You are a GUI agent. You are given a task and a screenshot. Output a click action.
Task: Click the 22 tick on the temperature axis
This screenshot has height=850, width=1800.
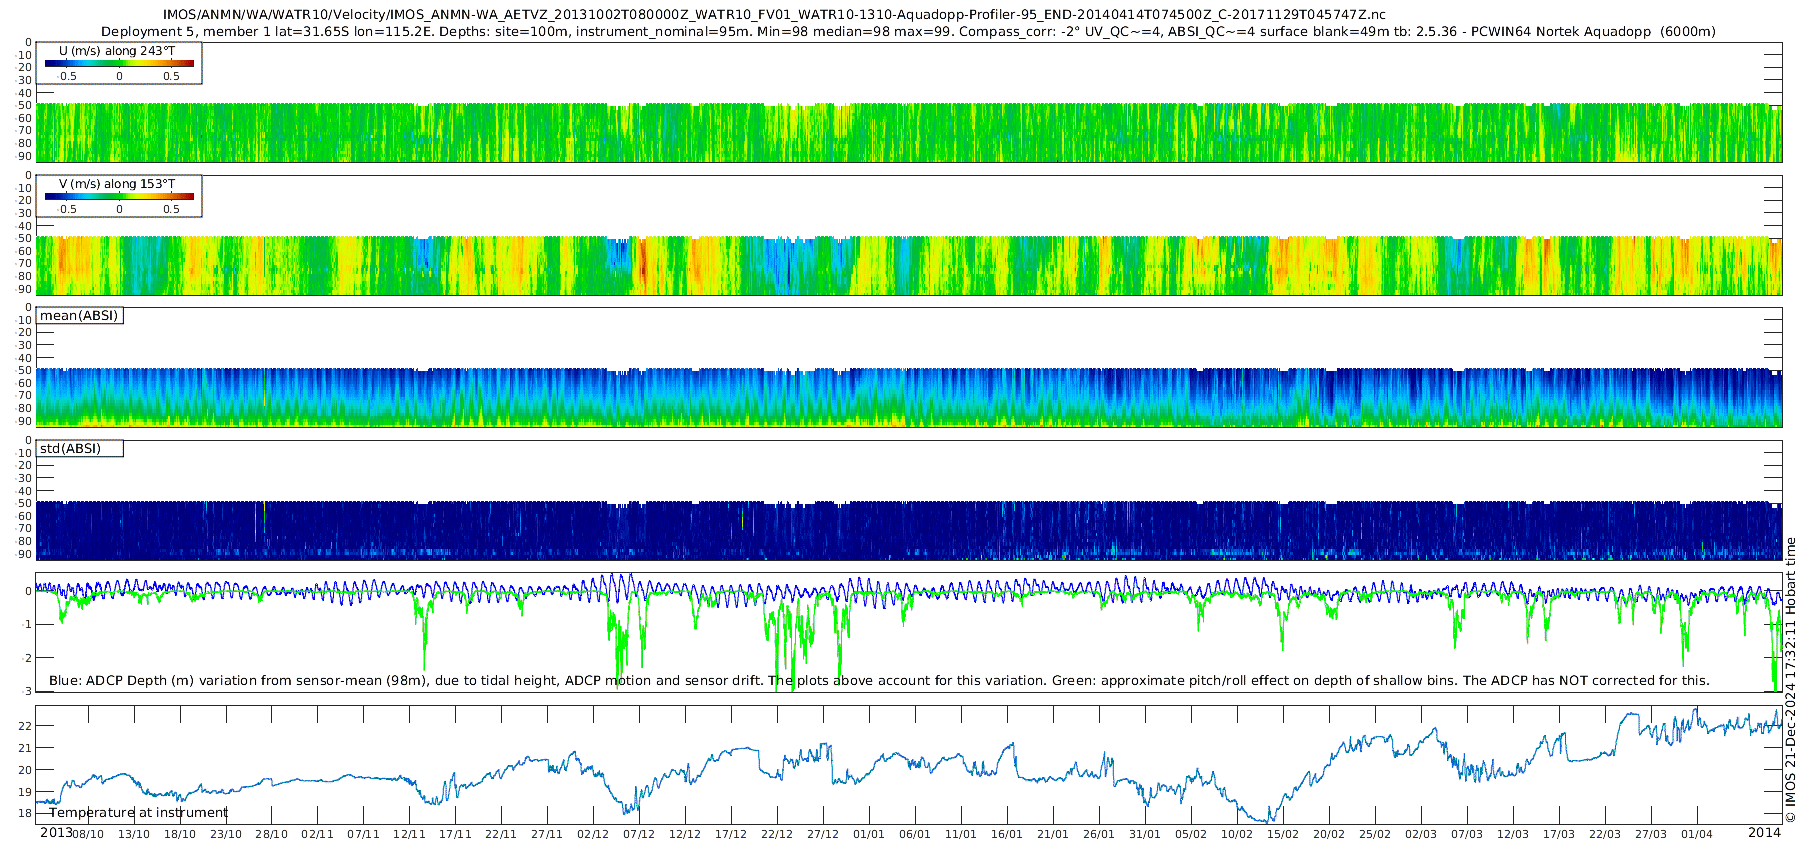[25, 726]
